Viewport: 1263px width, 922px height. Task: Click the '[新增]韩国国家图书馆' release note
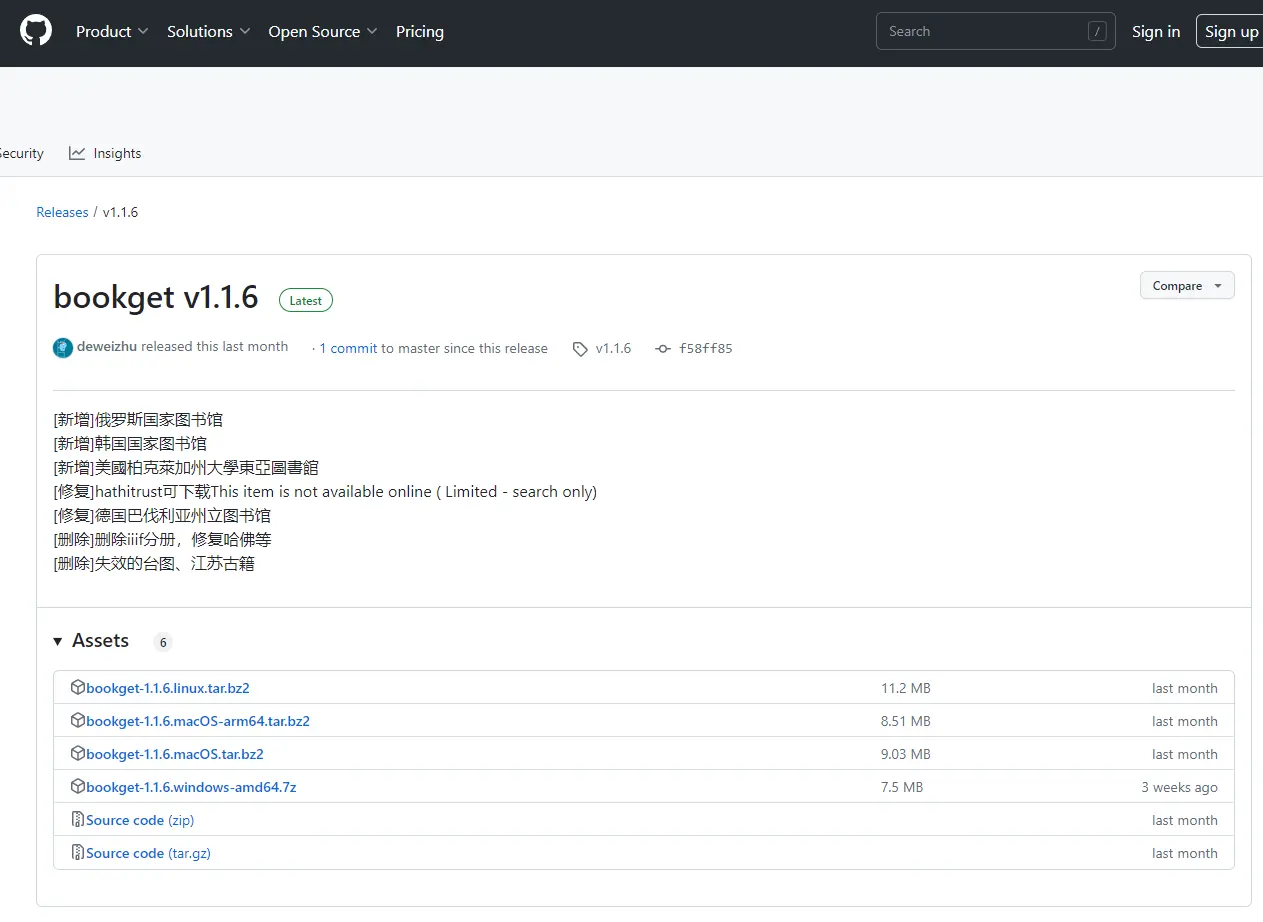(130, 443)
